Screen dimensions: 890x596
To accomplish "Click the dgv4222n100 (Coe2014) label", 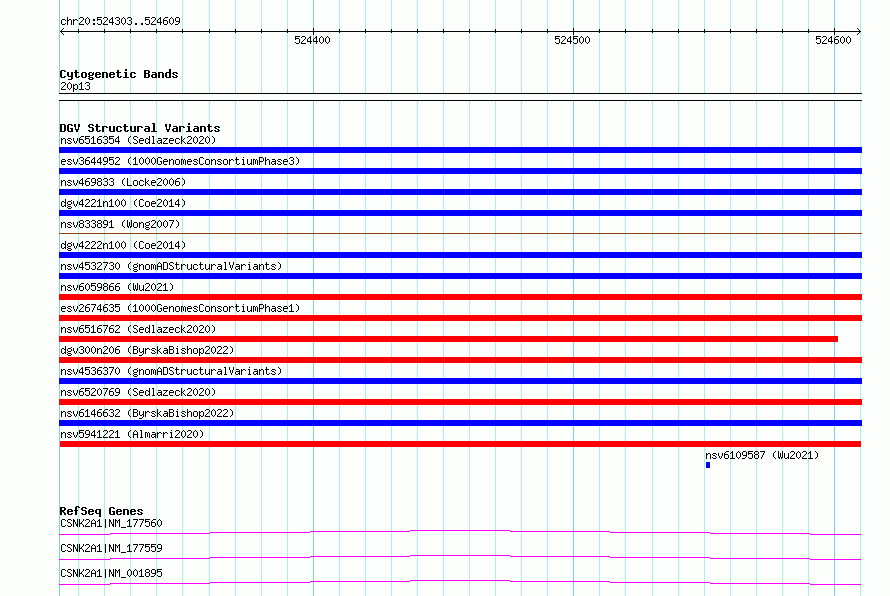I will pyautogui.click(x=123, y=245).
